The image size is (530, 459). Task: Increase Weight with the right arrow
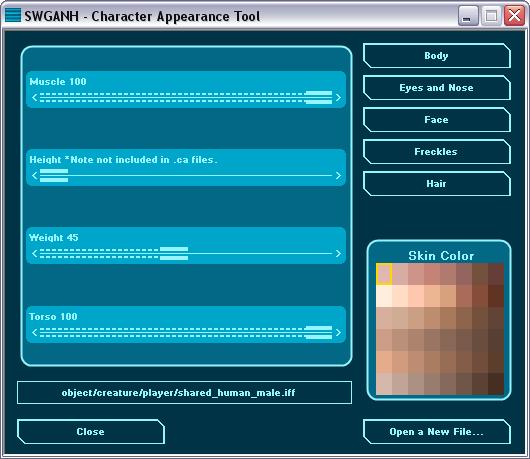coord(338,253)
